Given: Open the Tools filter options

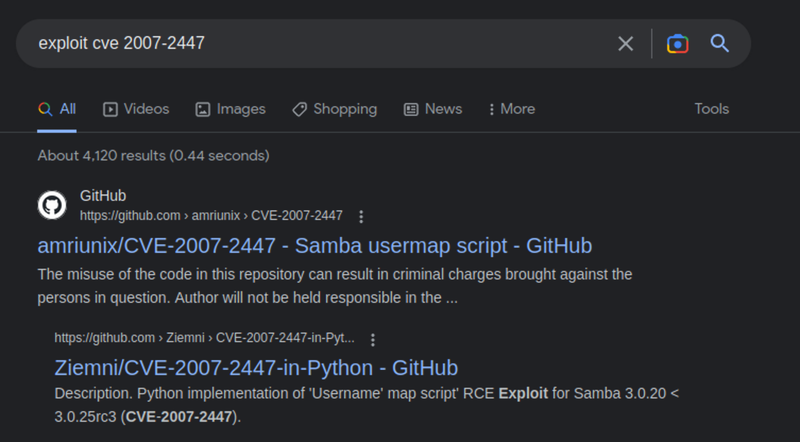Looking at the screenshot, I should (711, 109).
